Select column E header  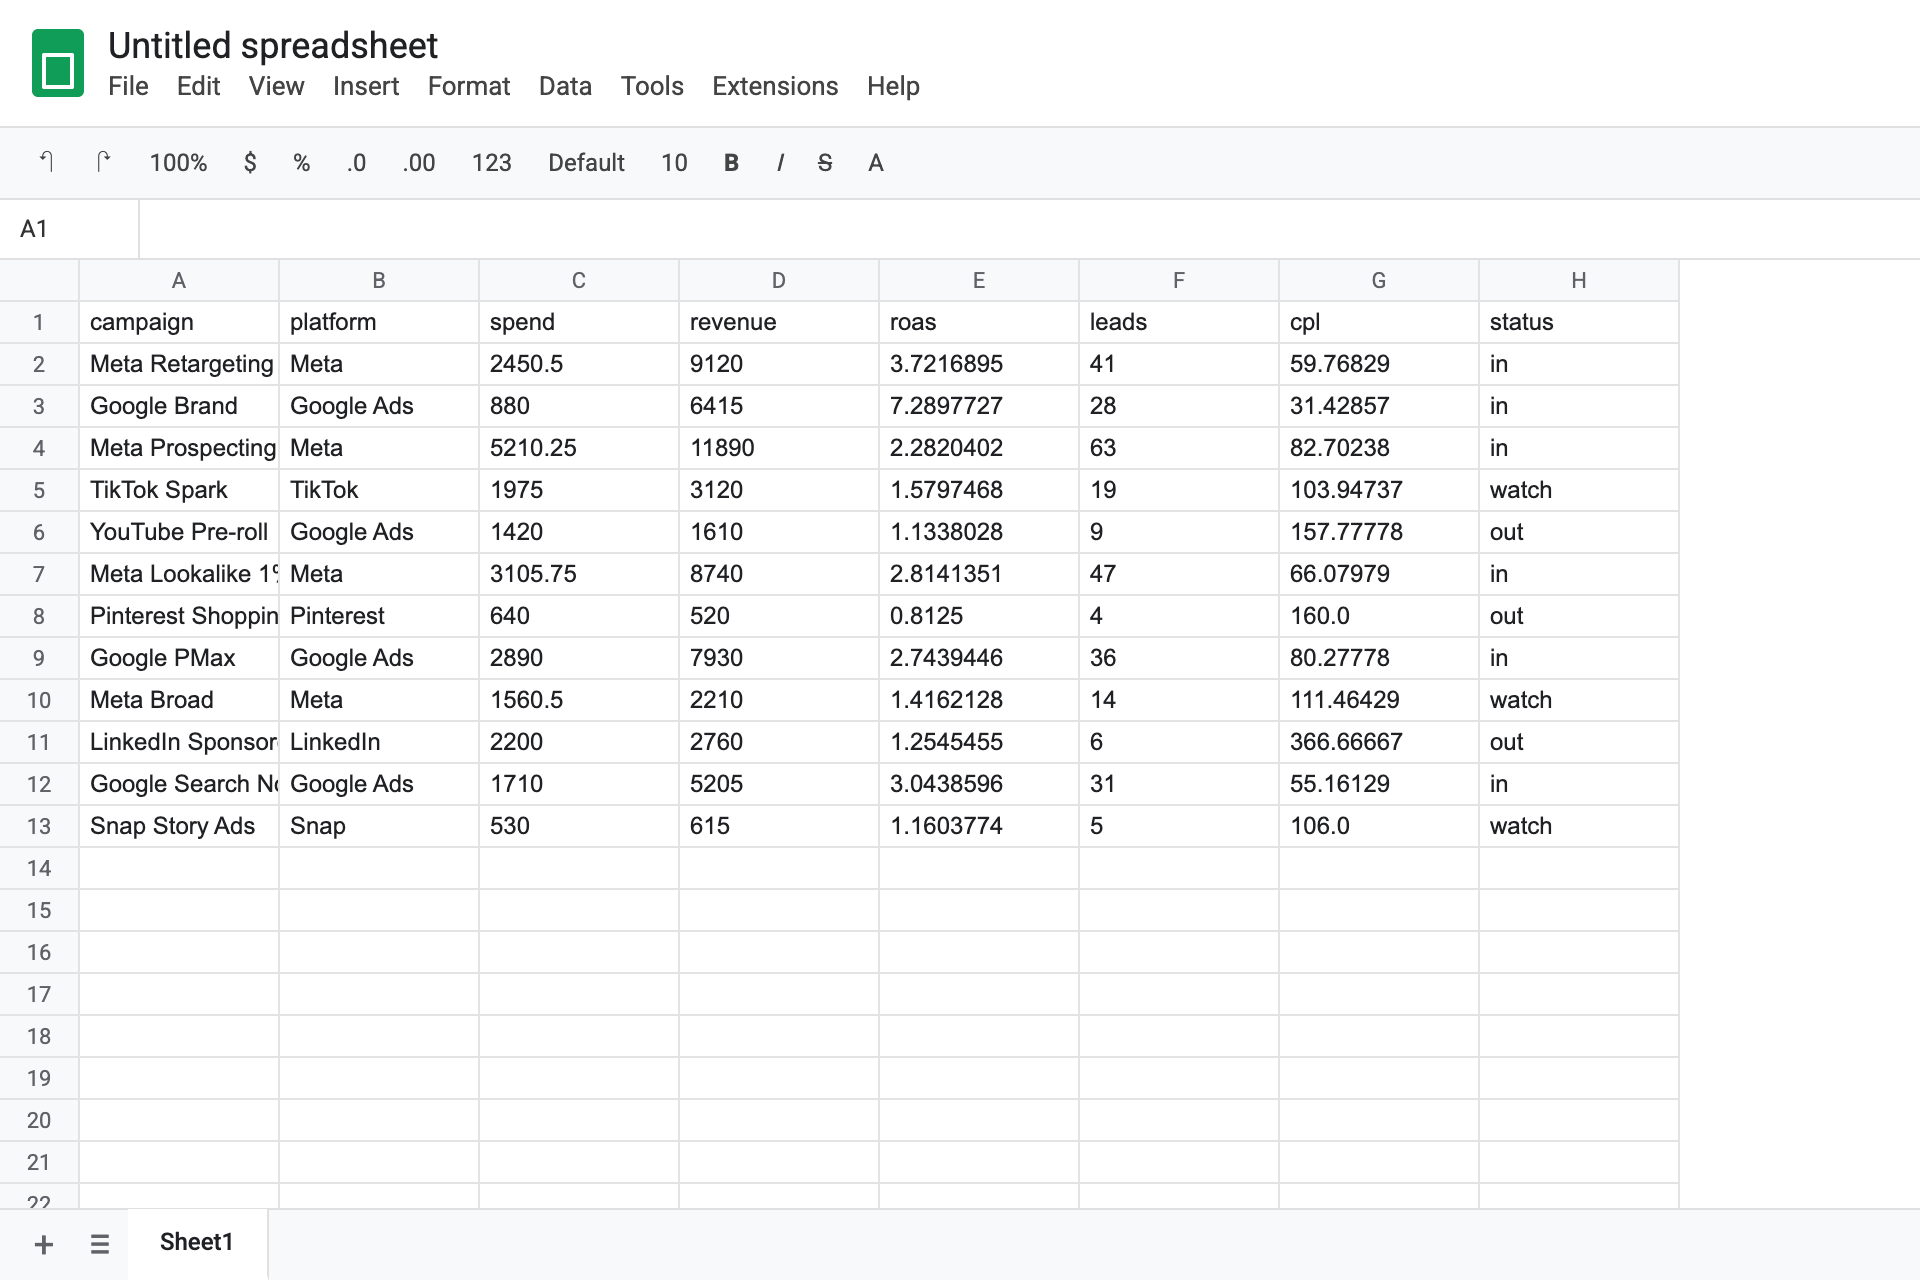click(979, 280)
